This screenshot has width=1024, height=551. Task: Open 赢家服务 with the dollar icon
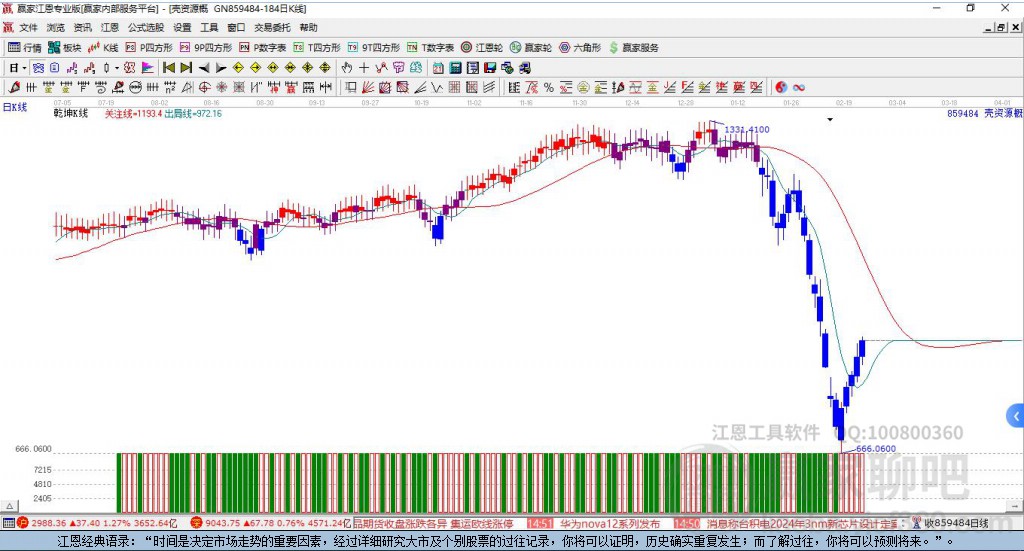[x=633, y=48]
